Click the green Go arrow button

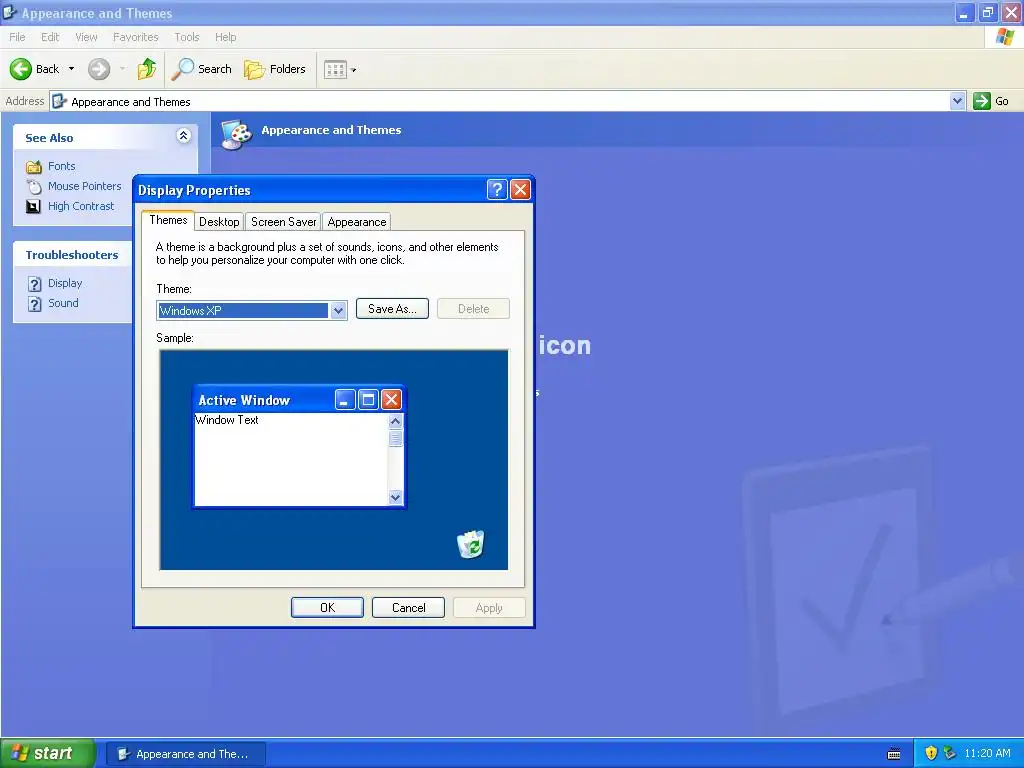click(982, 101)
